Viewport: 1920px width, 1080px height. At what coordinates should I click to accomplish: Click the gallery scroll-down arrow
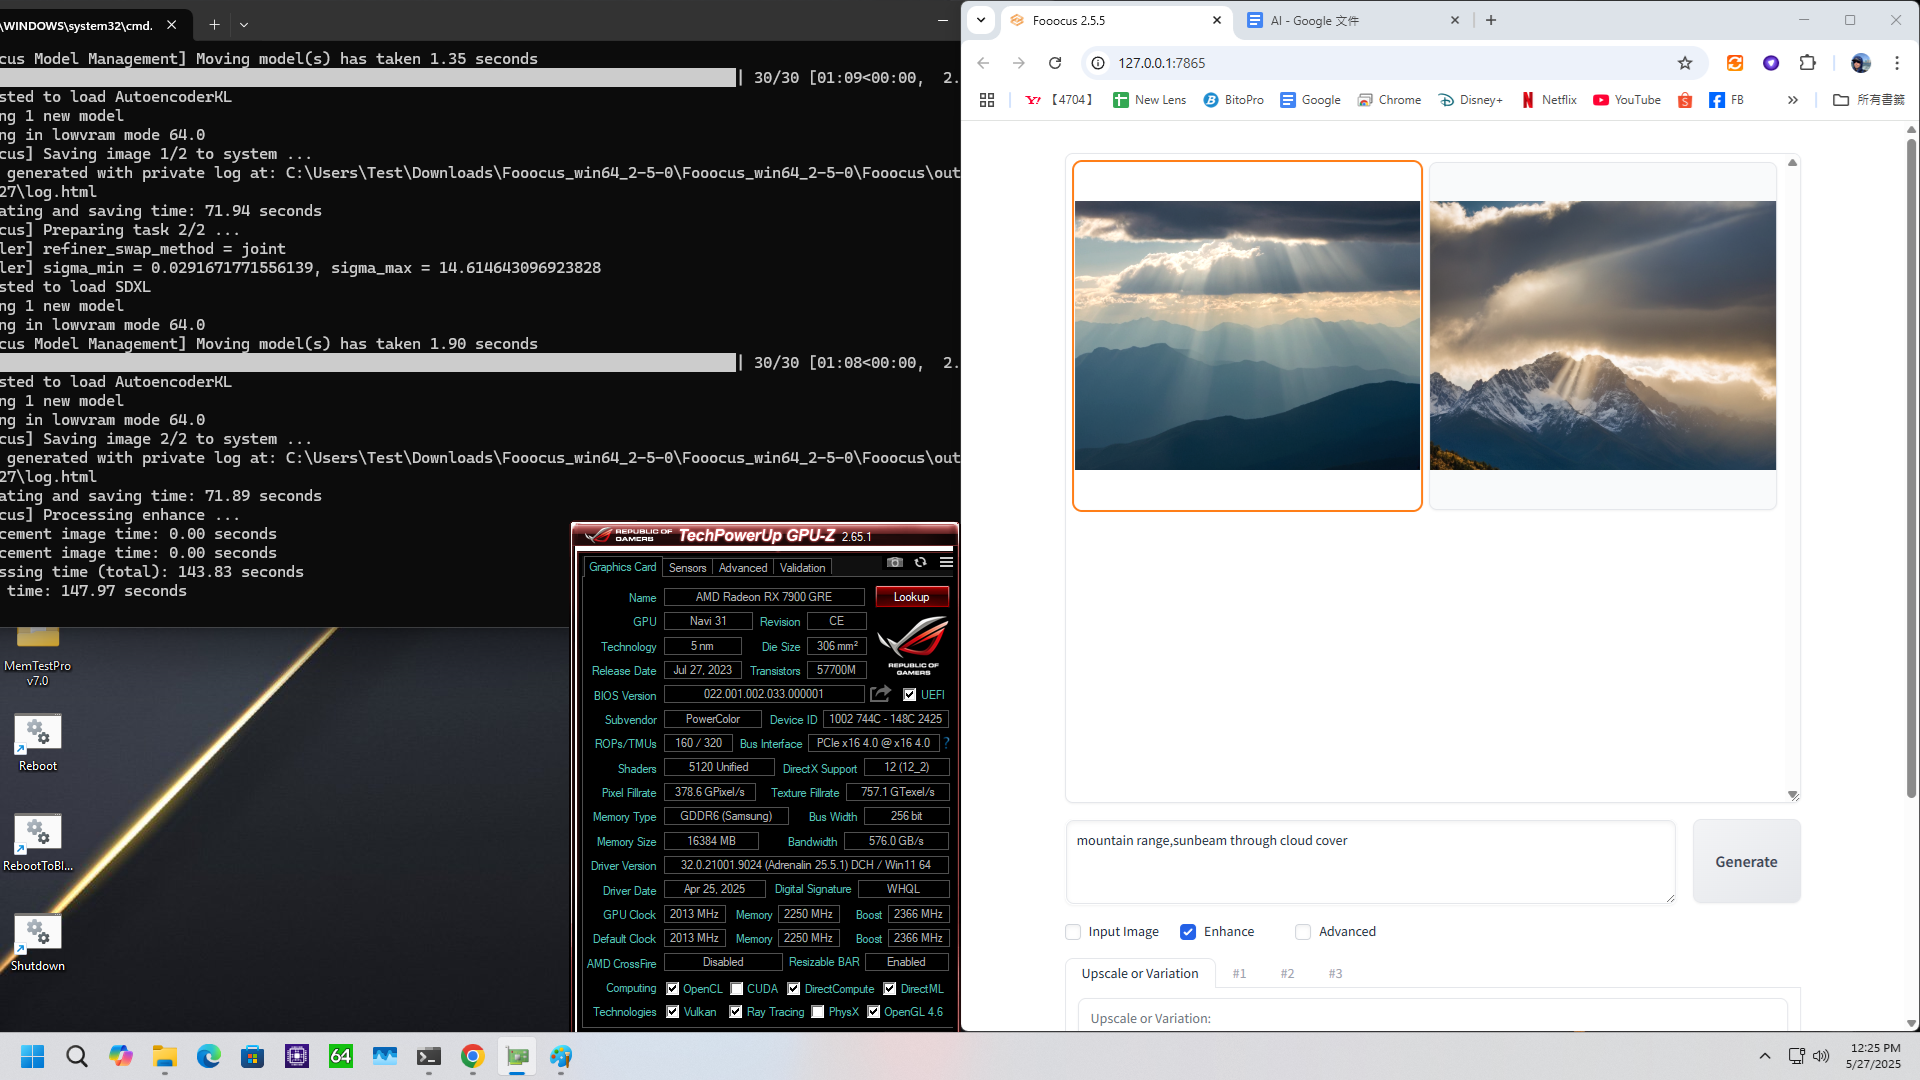click(x=1793, y=796)
